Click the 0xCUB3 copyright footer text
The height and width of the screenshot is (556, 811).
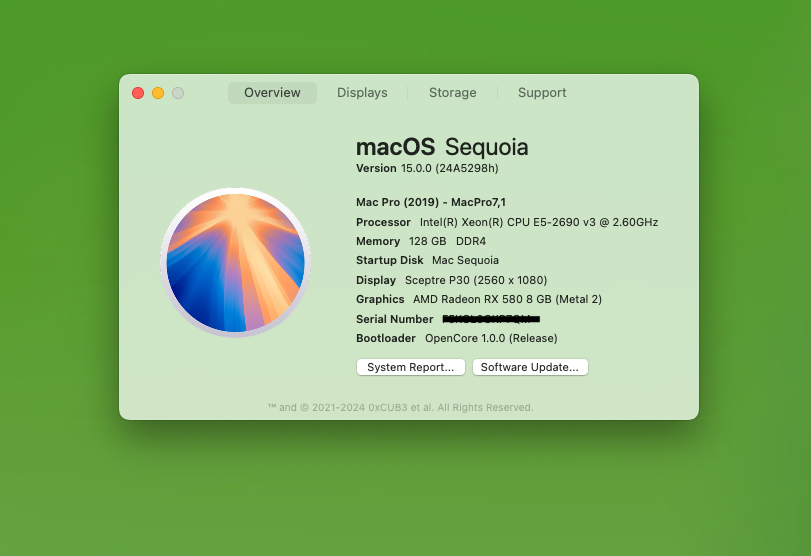click(x=400, y=408)
